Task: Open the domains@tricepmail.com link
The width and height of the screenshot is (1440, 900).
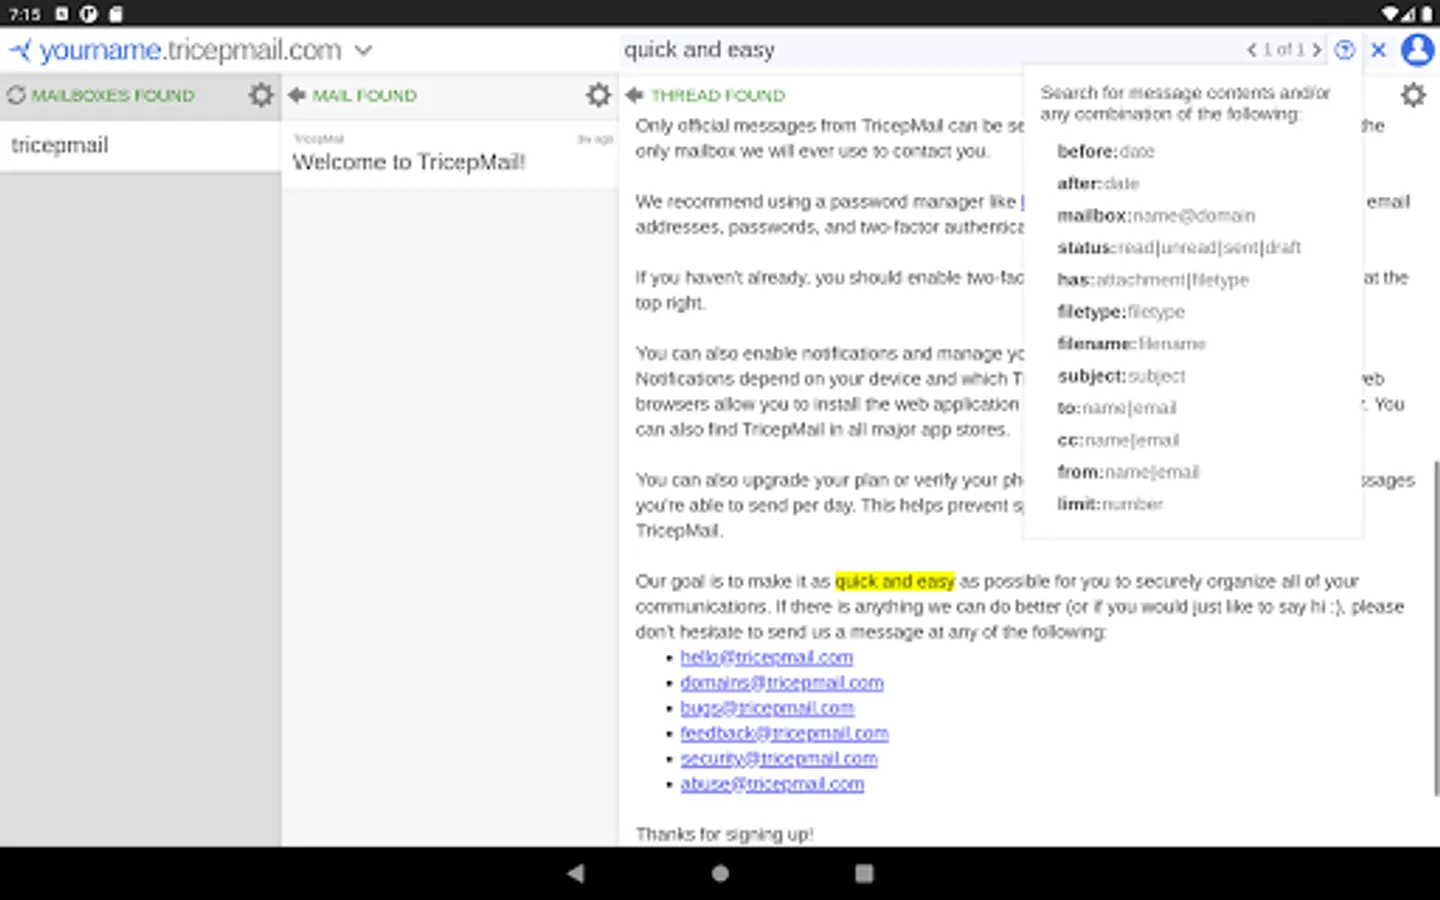Action: 782,683
